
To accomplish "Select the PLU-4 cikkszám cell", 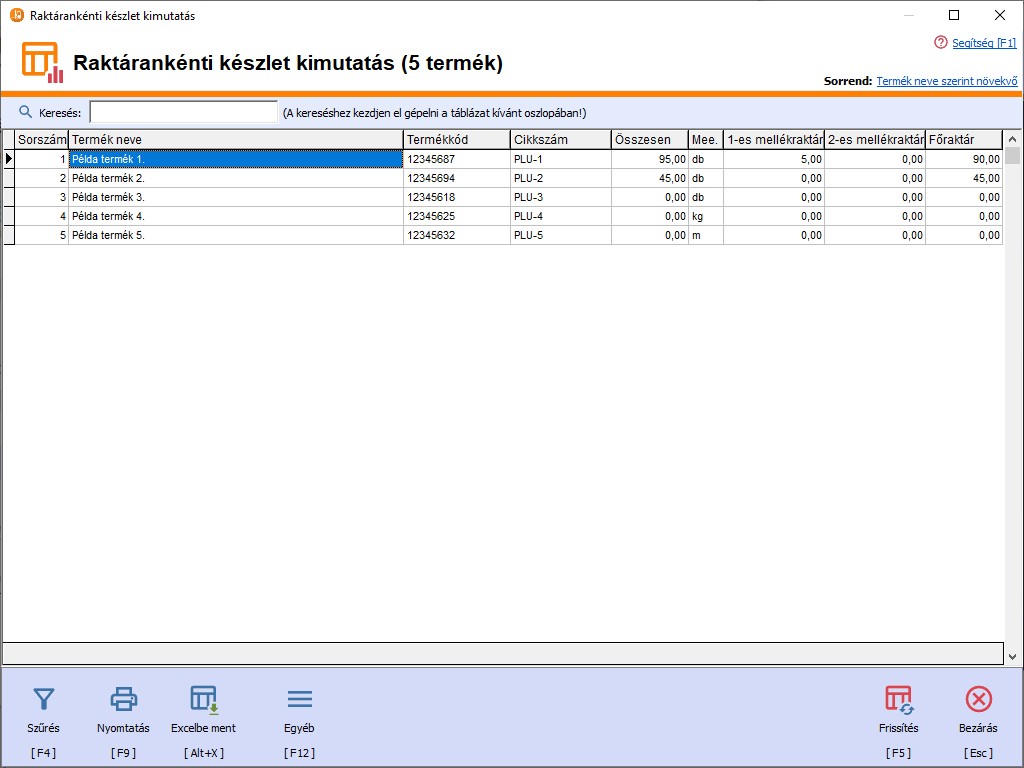I will pos(559,216).
